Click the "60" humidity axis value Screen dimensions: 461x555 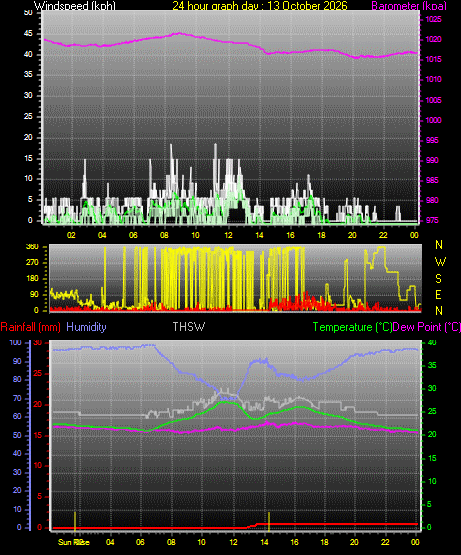tap(17, 417)
